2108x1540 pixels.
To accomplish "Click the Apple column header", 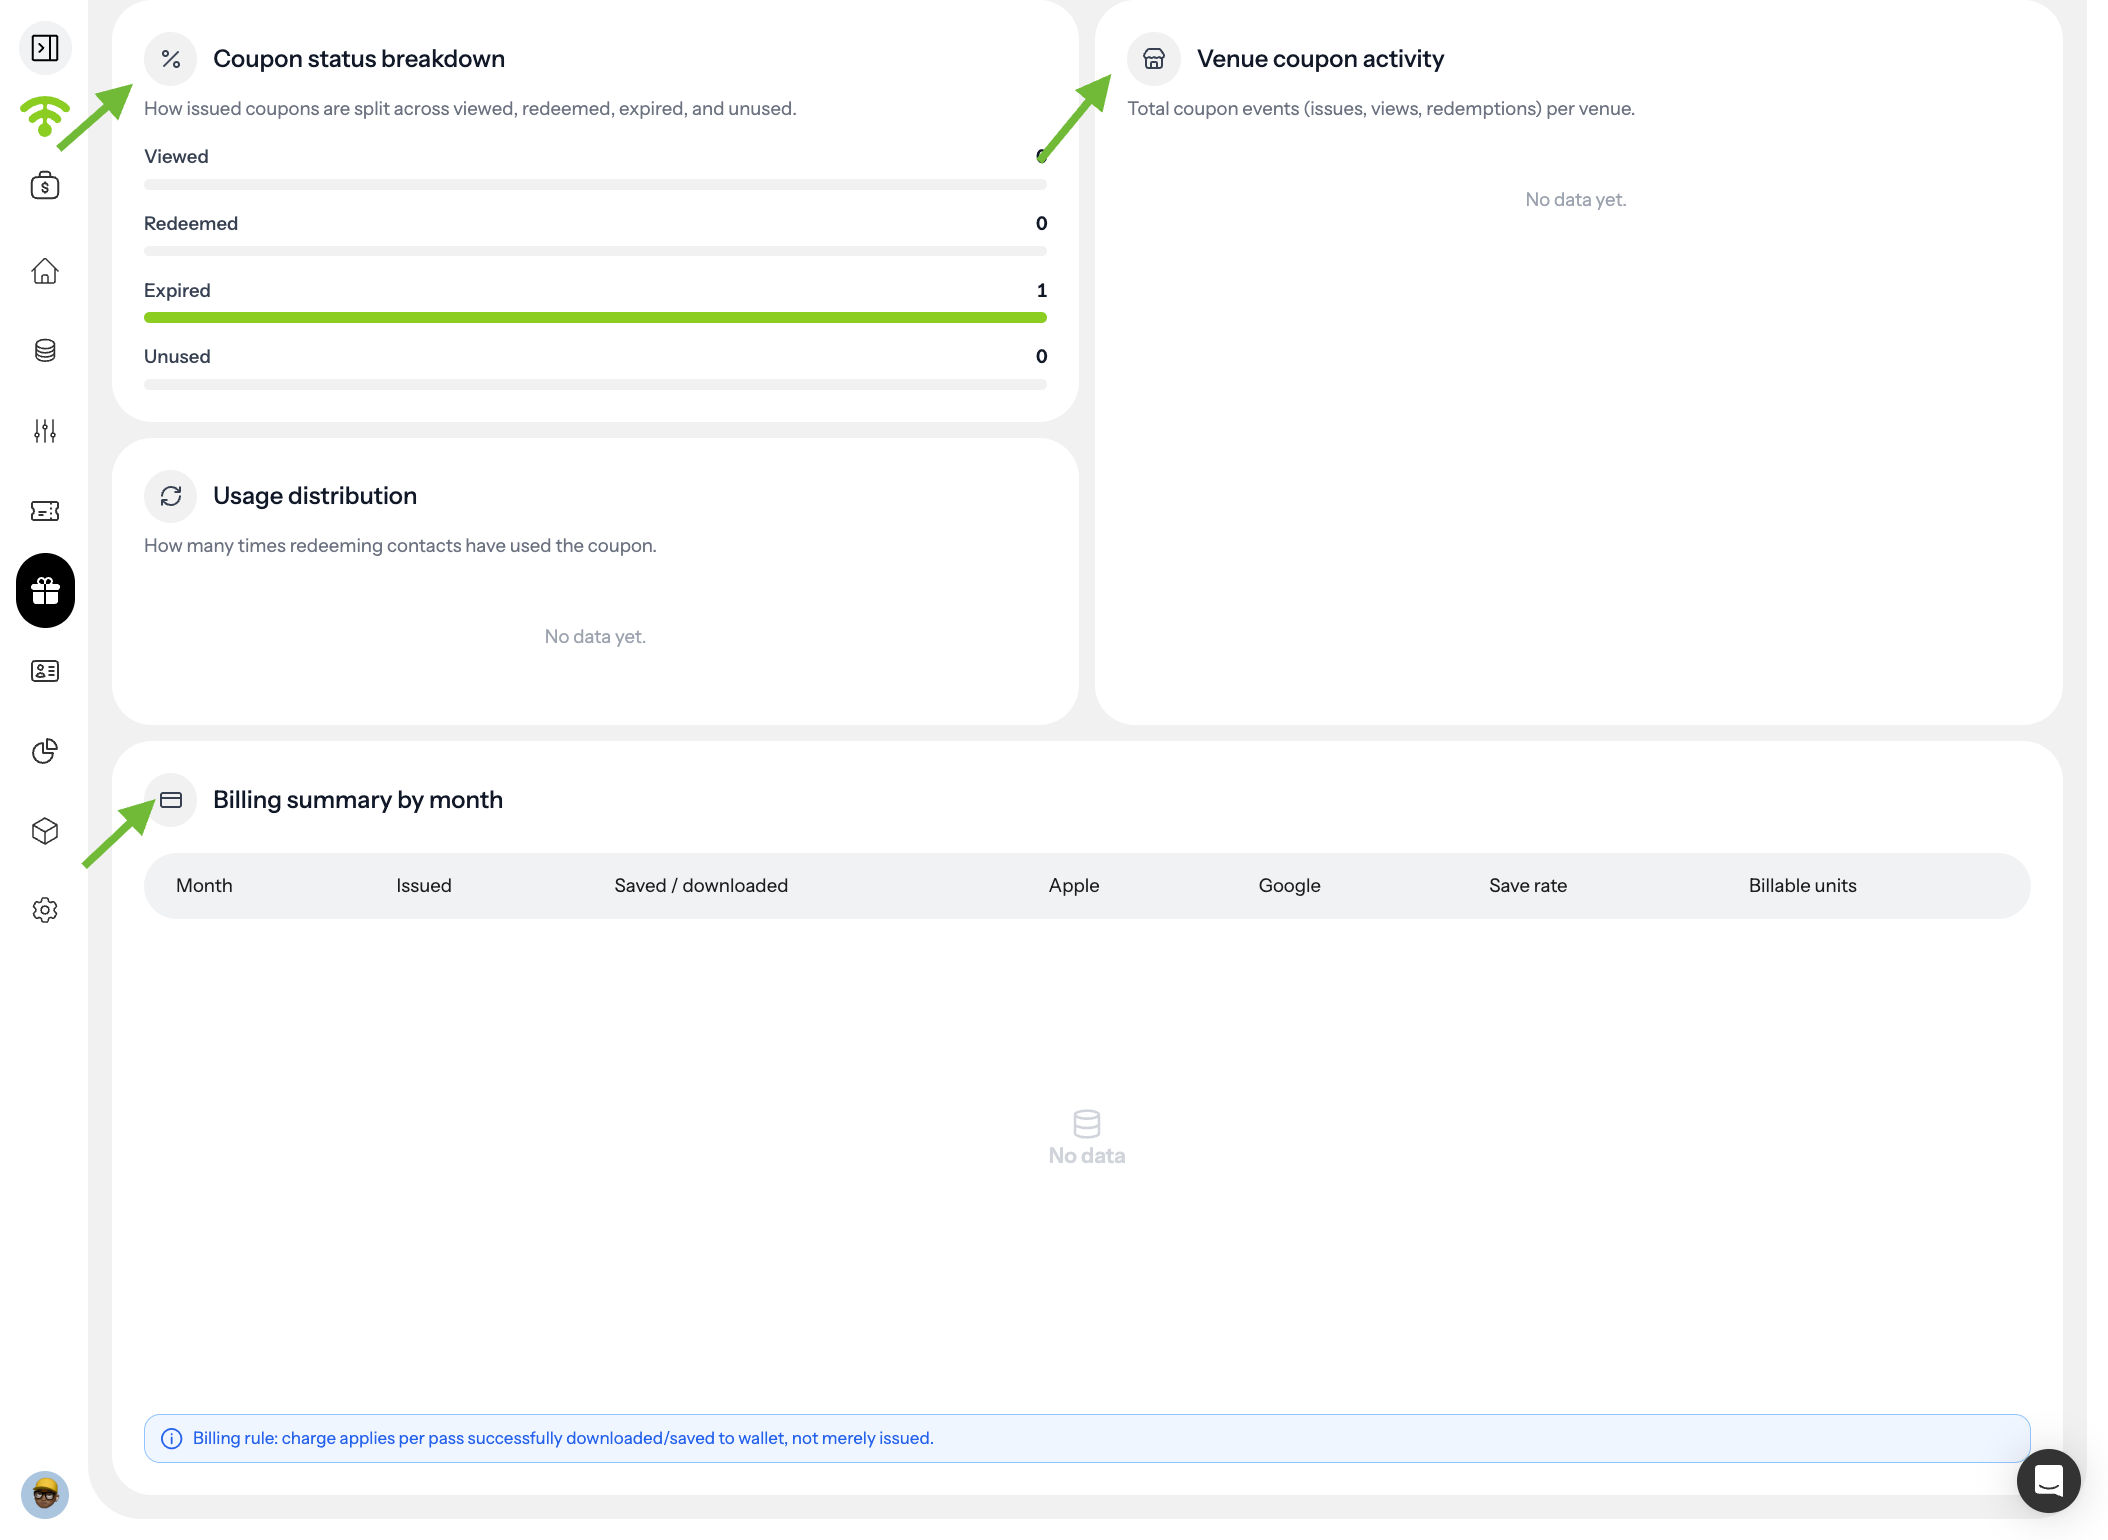I will tap(1074, 885).
